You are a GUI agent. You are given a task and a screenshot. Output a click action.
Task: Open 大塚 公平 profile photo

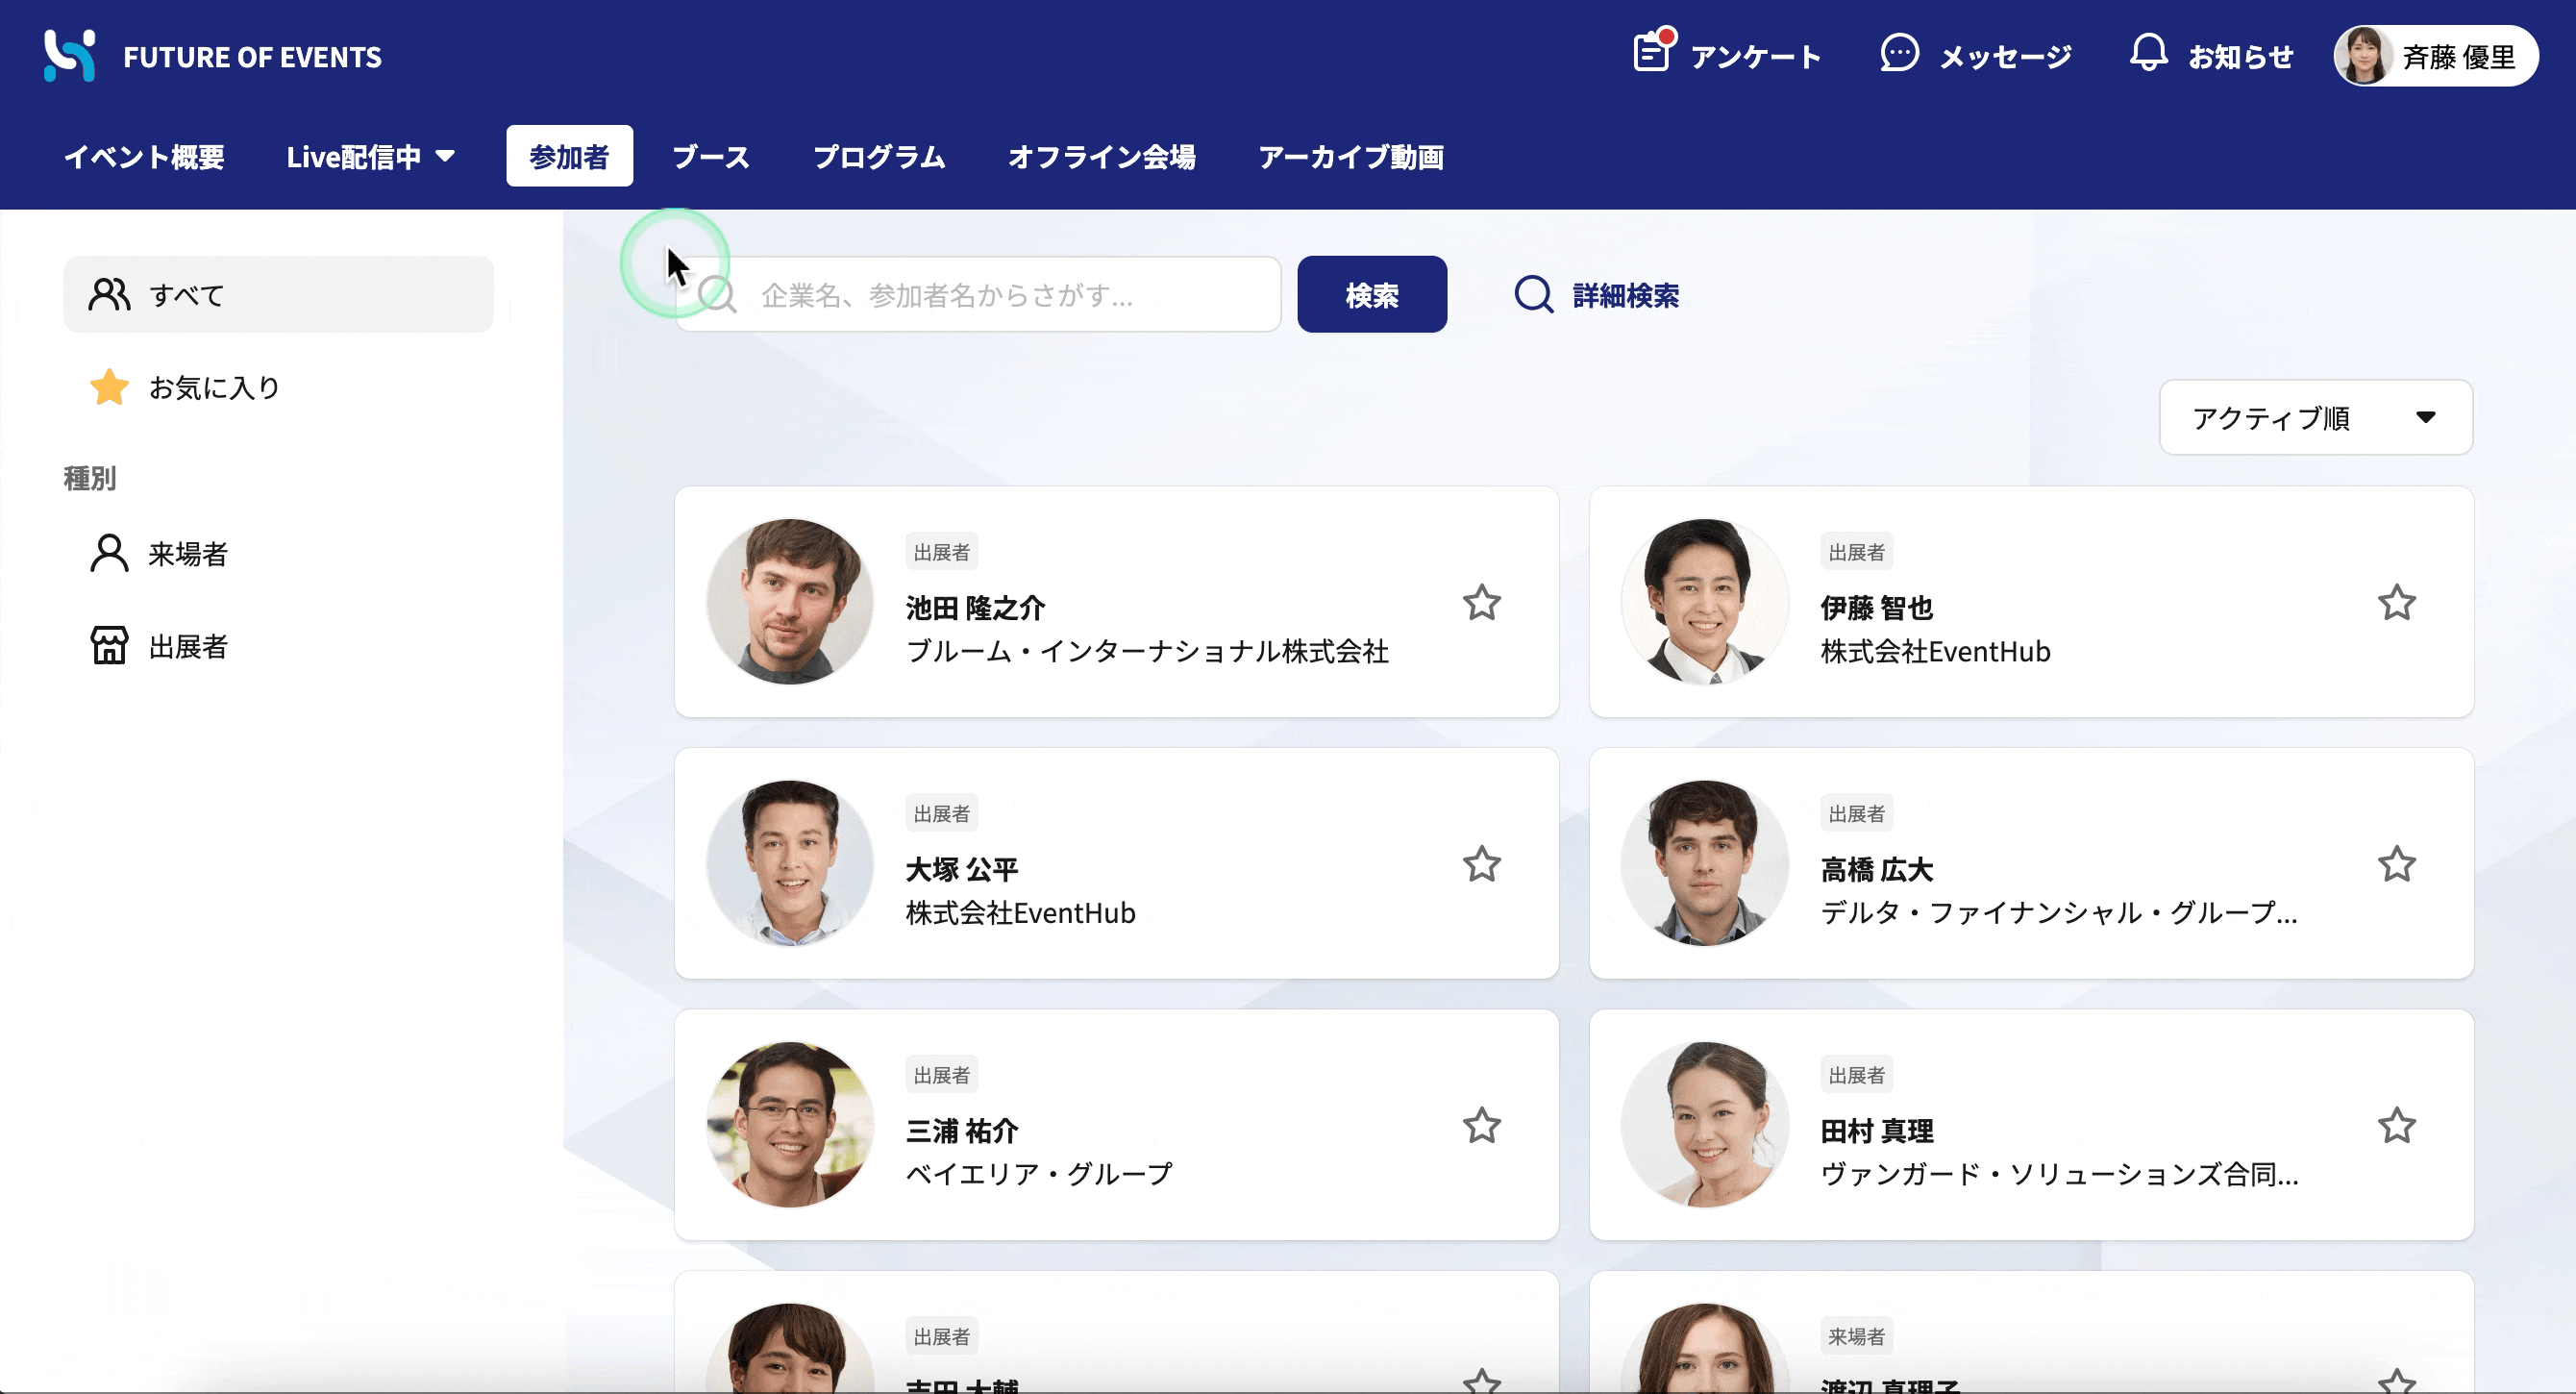[789, 863]
